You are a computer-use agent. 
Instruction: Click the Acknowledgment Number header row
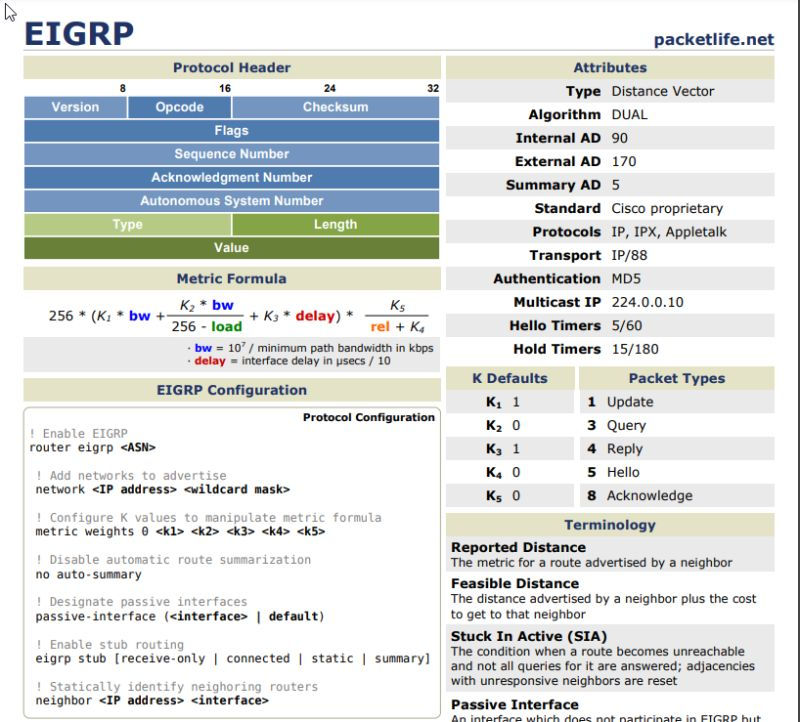pyautogui.click(x=232, y=178)
